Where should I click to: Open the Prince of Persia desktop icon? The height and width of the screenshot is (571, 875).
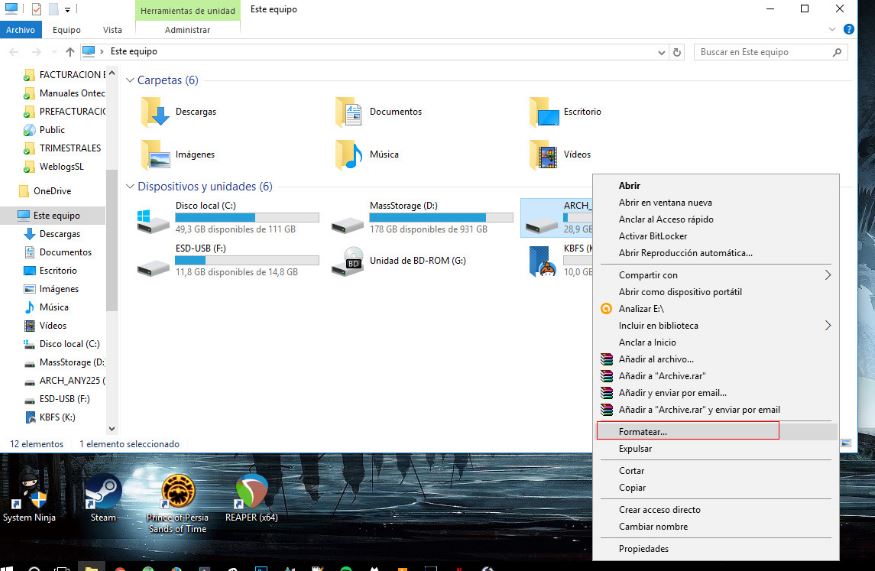coord(177,493)
